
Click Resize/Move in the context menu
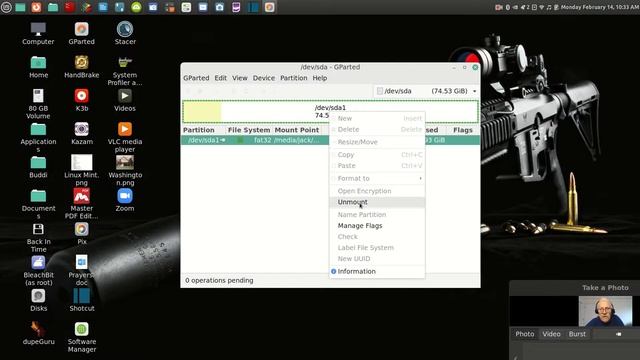[377, 142]
